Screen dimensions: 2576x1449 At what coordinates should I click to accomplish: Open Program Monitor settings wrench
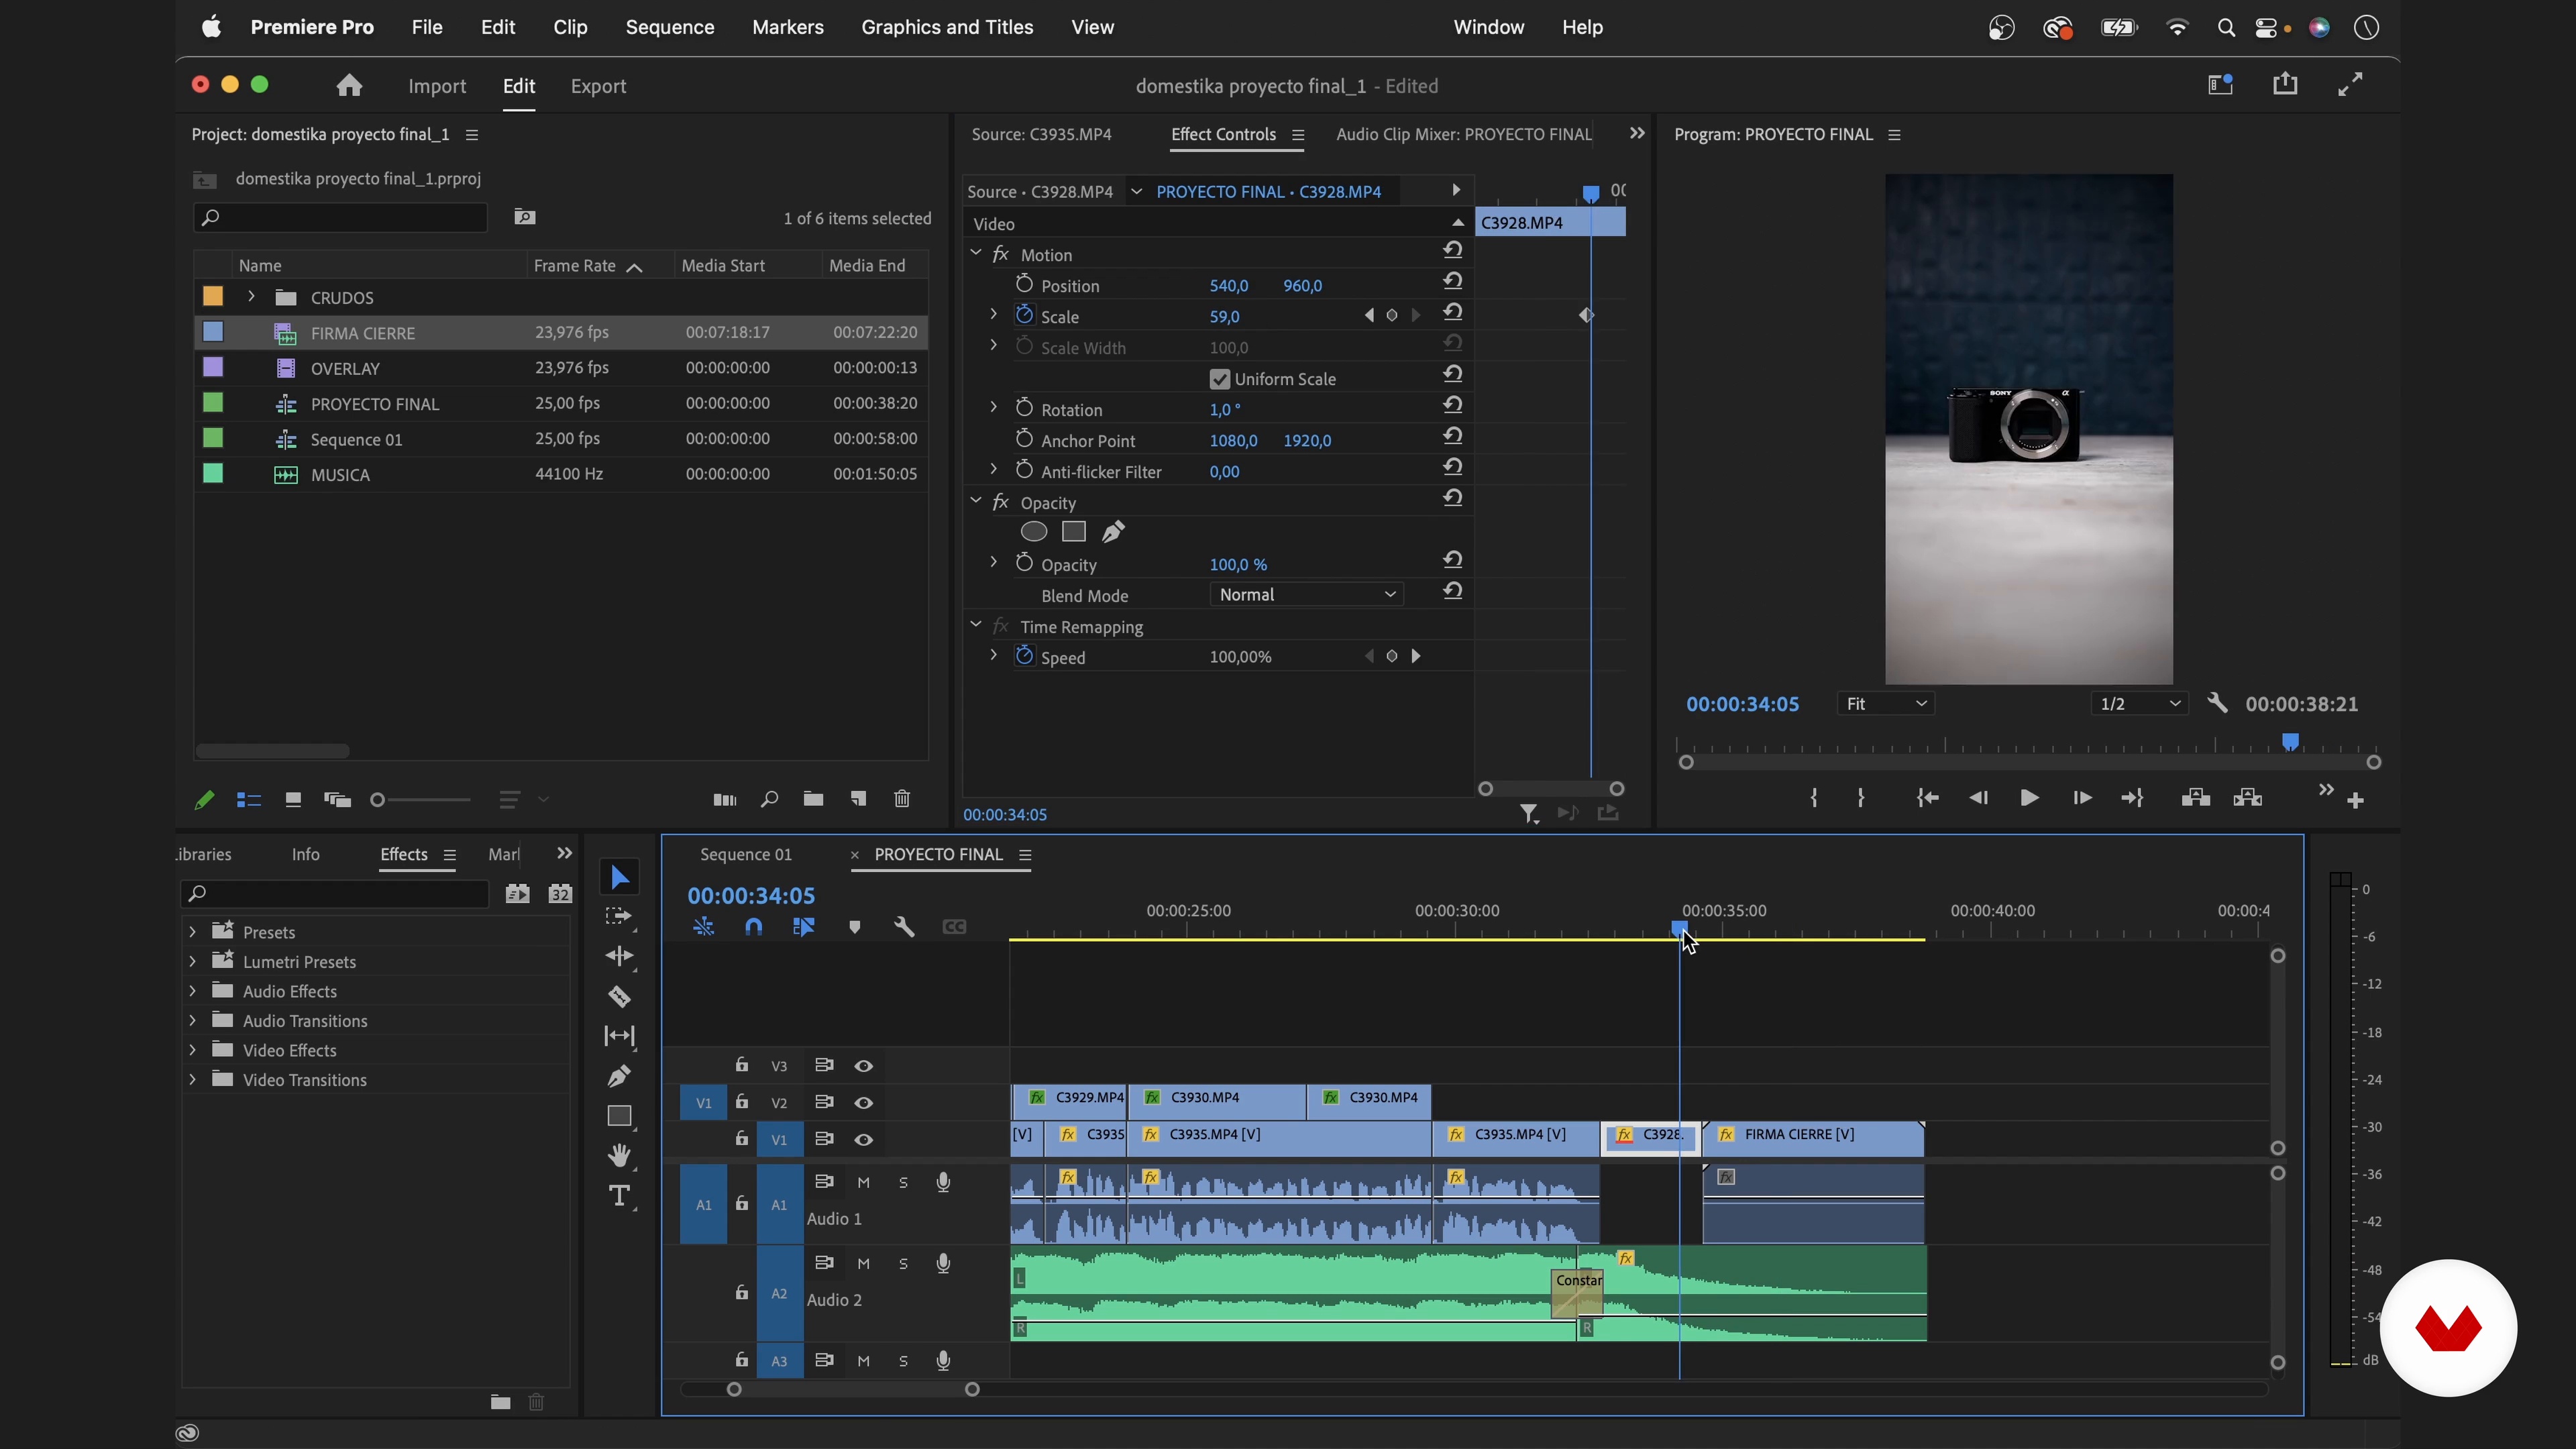click(2217, 703)
